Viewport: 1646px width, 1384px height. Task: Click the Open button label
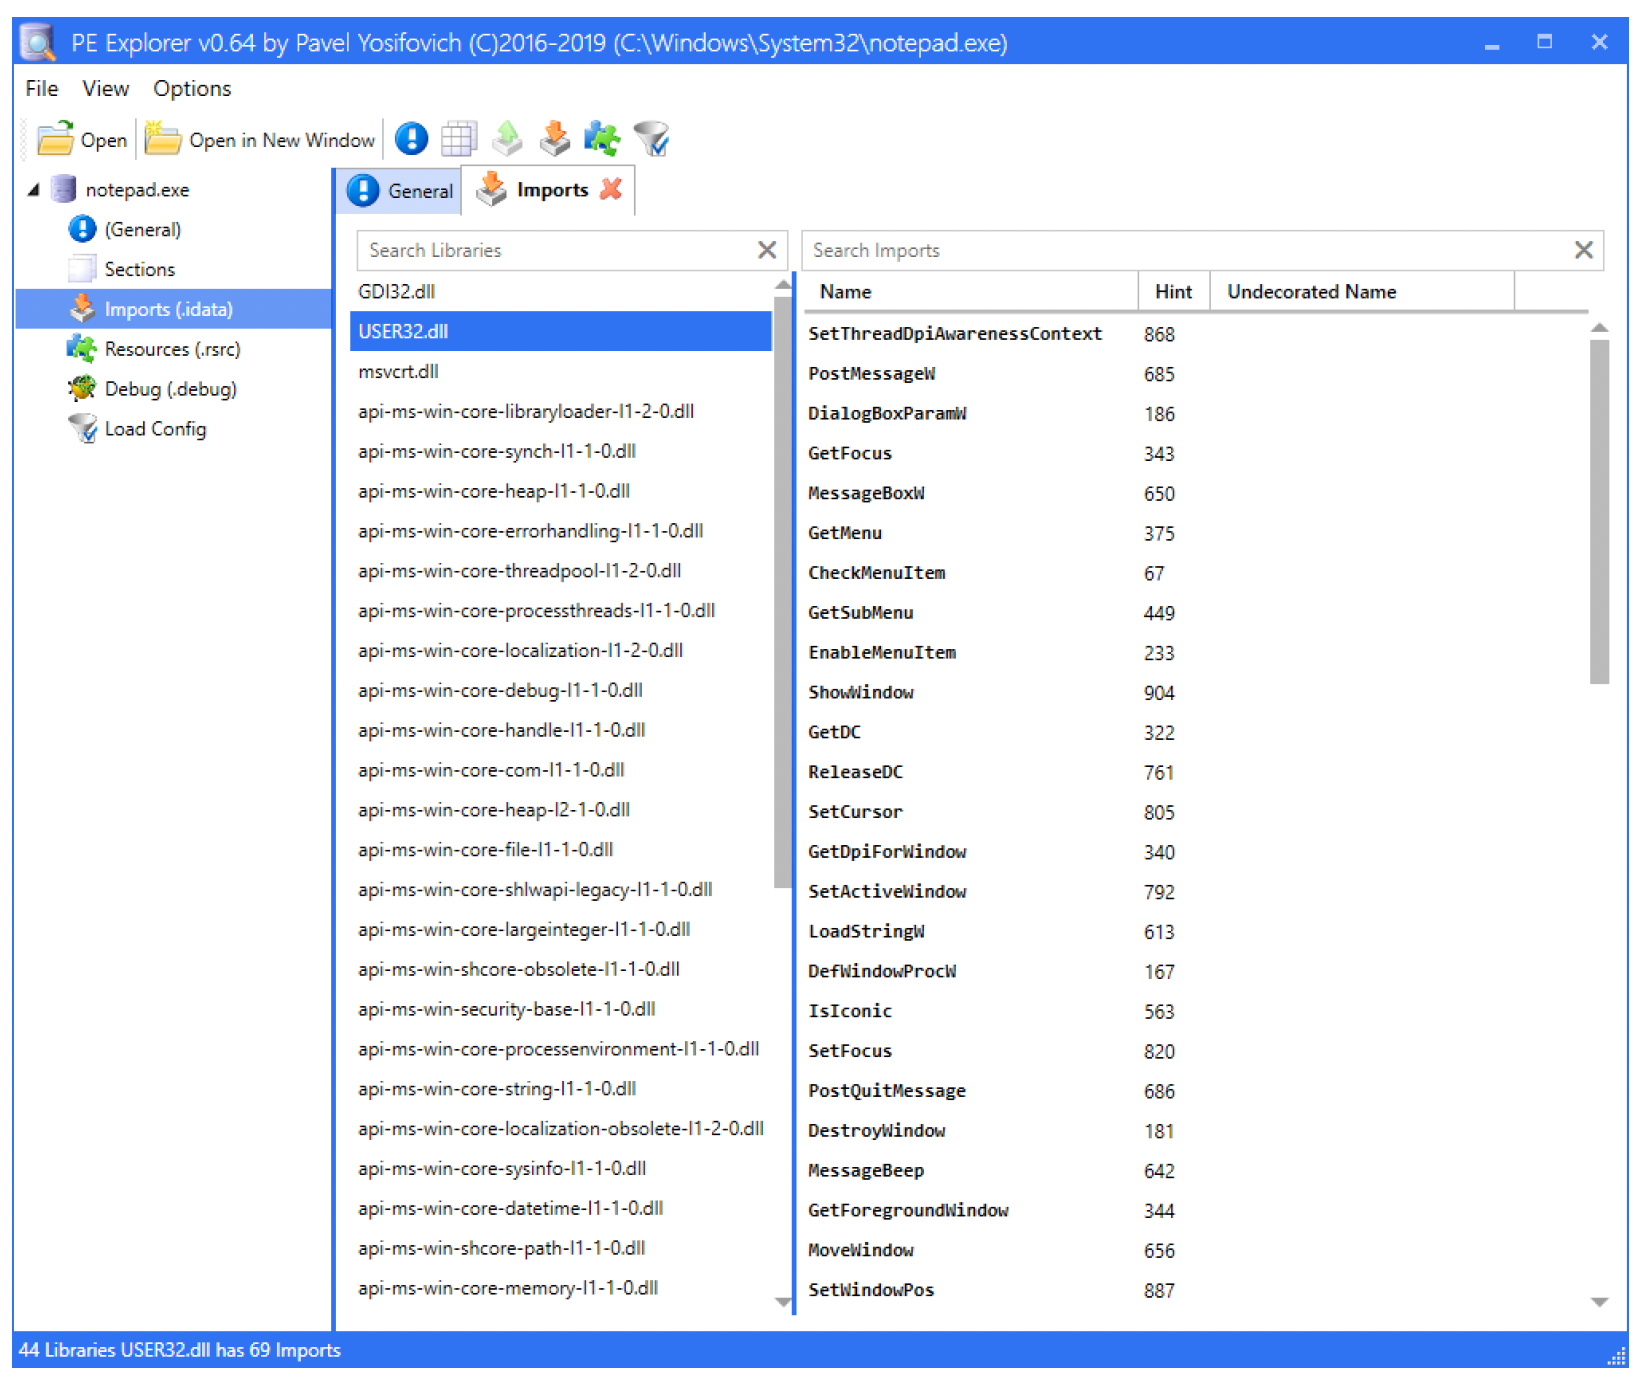pyautogui.click(x=104, y=140)
